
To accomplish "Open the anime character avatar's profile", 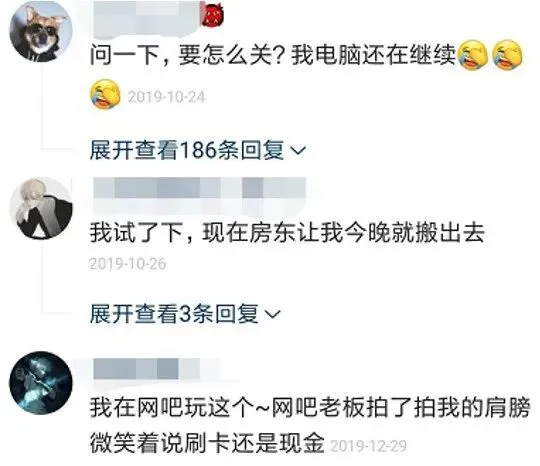I will click(x=41, y=208).
